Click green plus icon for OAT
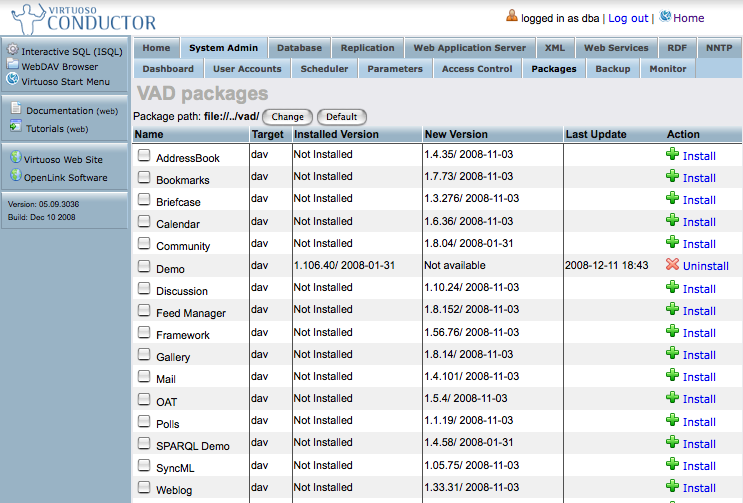Screen dimensions: 743x503 [672, 397]
